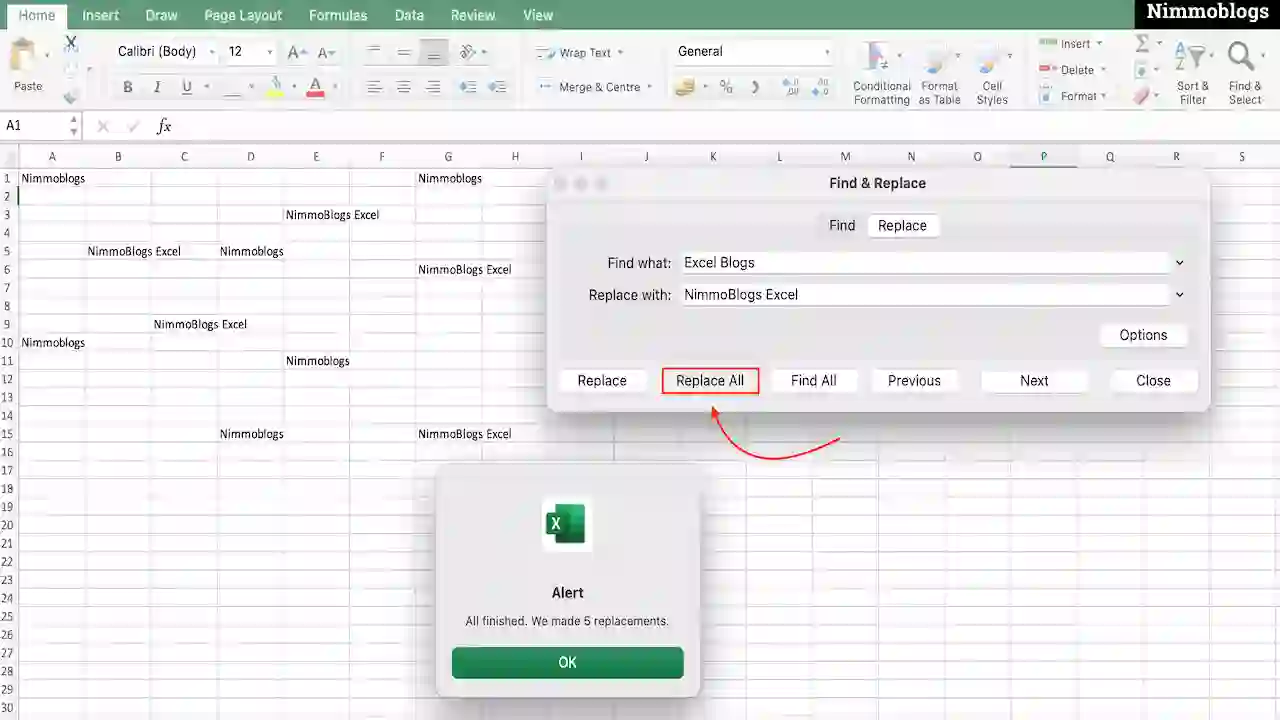Screen dimensions: 1280x720
Task: Decrease font size with the small A icon
Action: pos(326,52)
